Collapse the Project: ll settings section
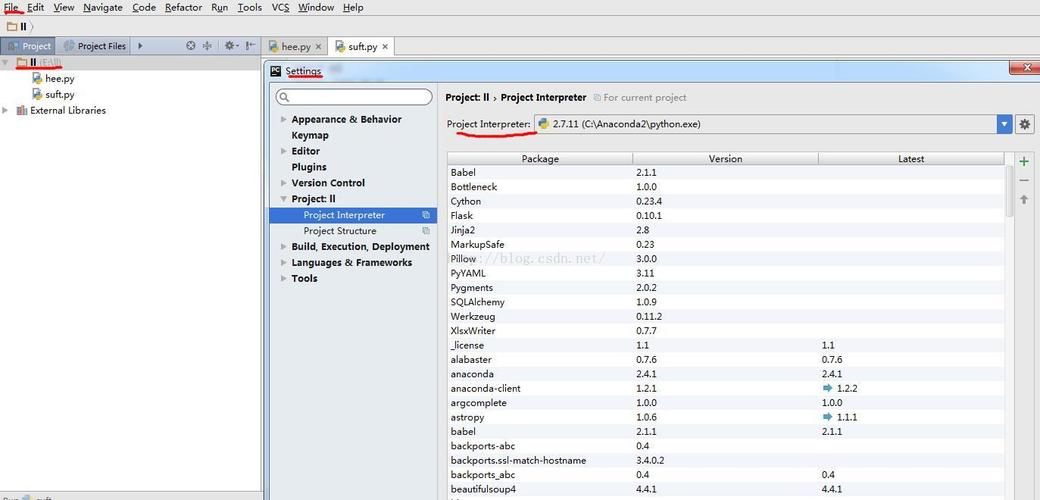The height and width of the screenshot is (500, 1040). 284,199
